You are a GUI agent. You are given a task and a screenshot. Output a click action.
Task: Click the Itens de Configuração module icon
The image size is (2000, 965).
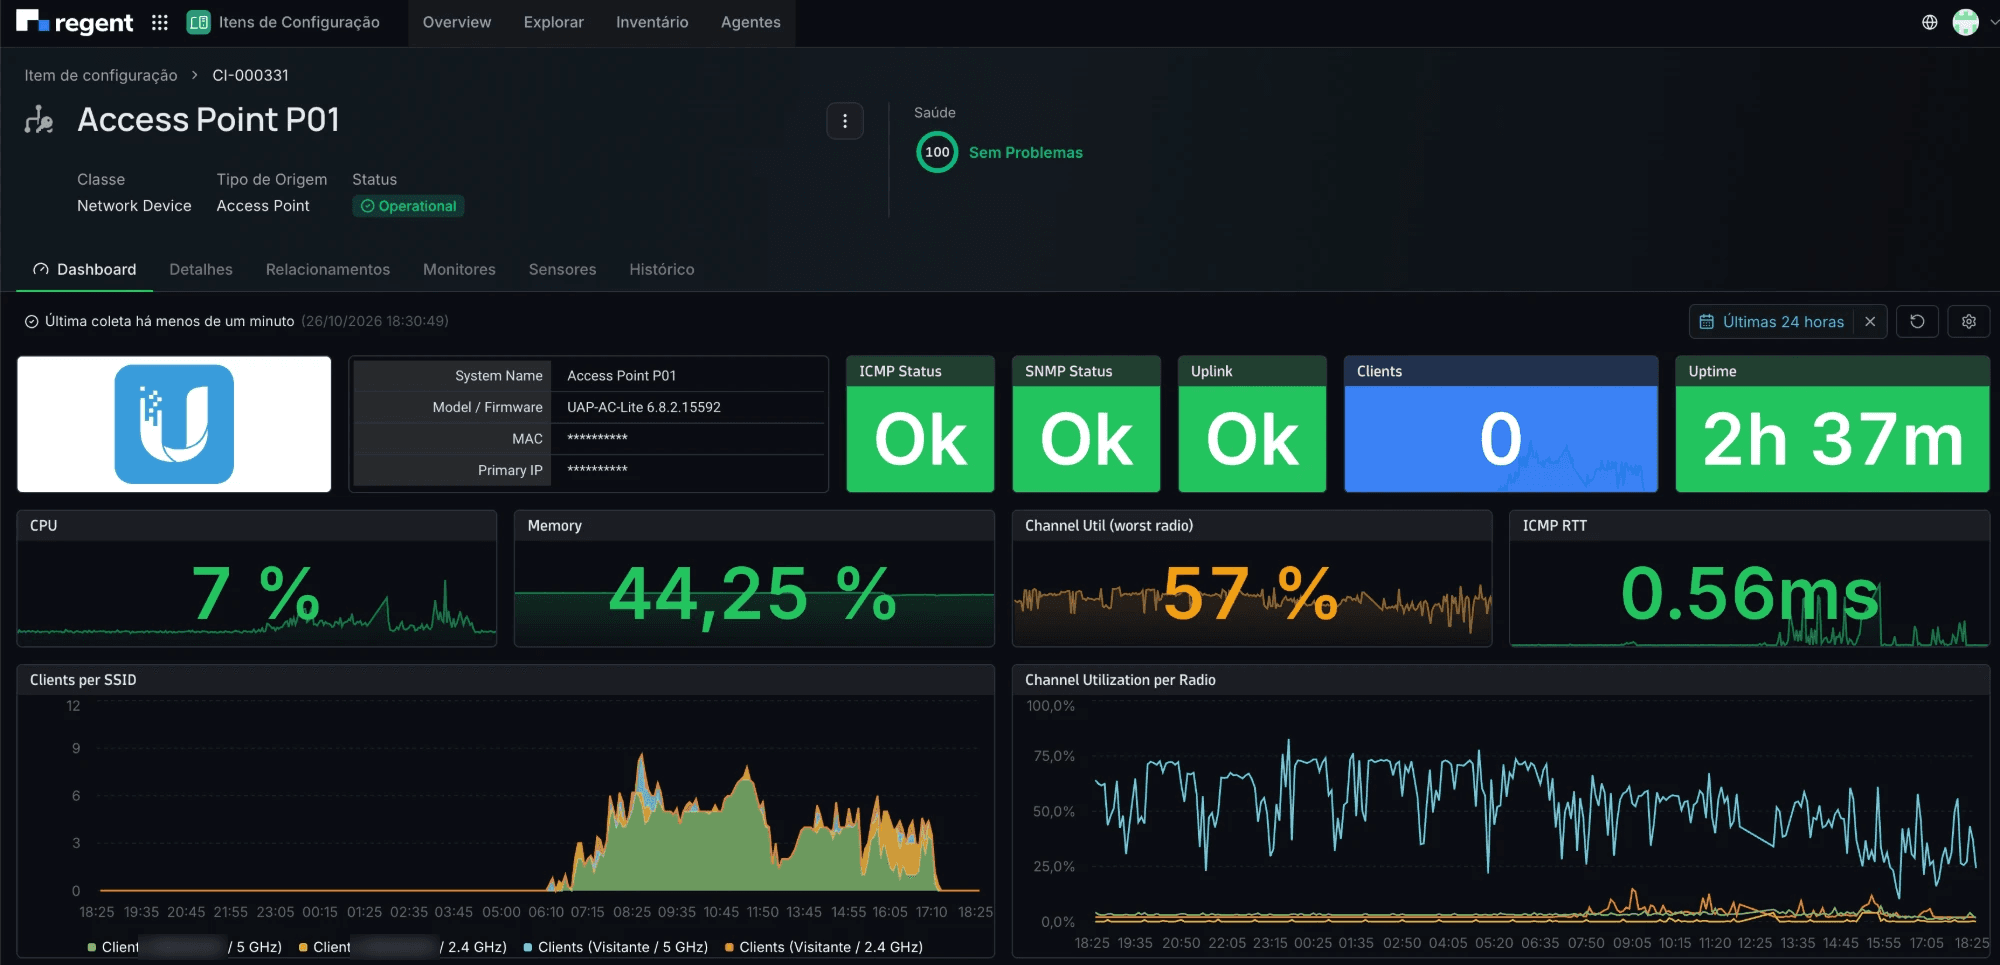pos(199,22)
